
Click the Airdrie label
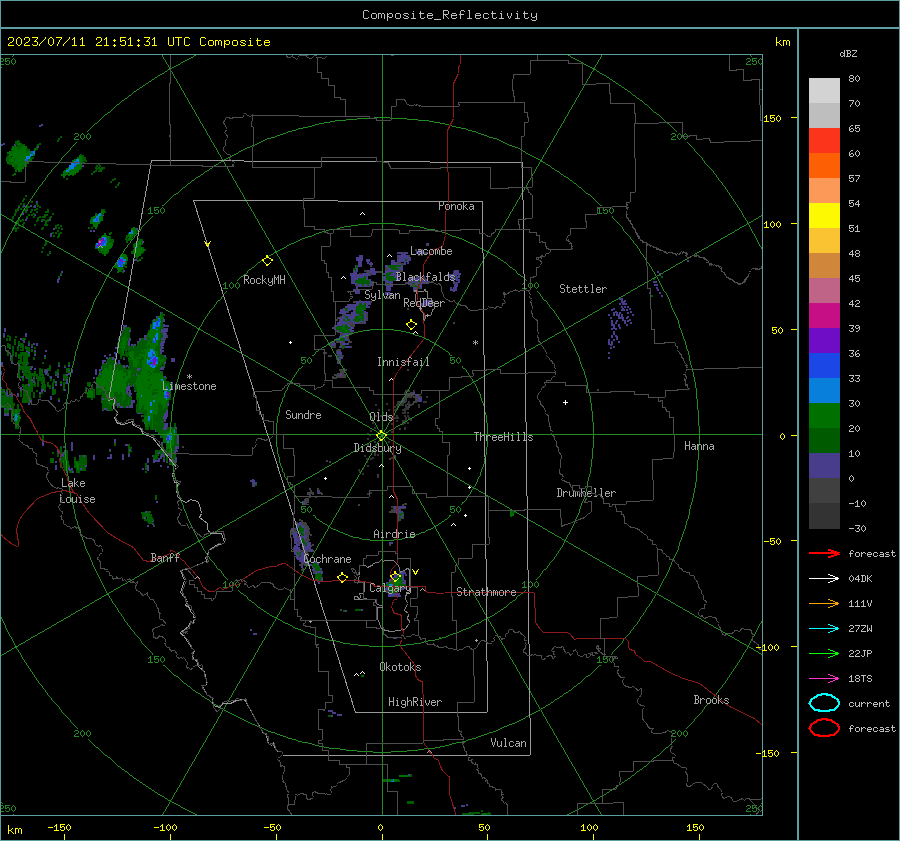(x=394, y=534)
